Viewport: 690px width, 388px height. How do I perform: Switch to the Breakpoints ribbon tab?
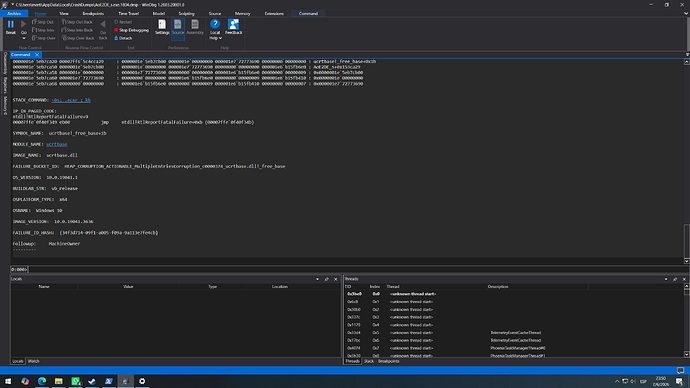[x=93, y=14]
